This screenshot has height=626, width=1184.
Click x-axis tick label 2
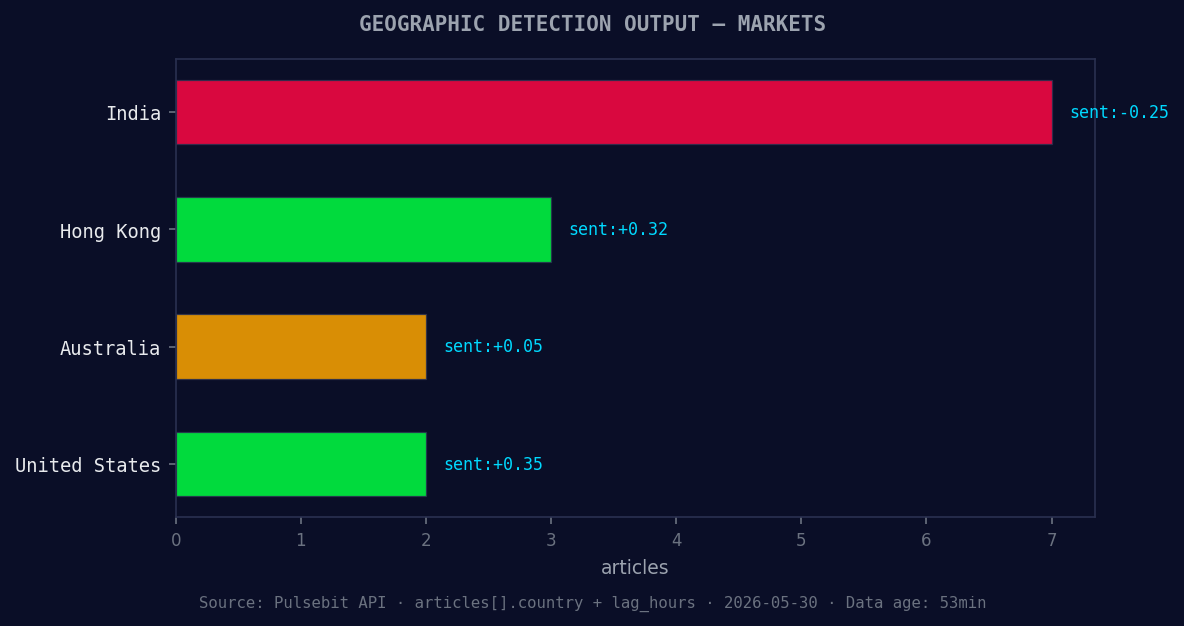pyautogui.click(x=426, y=540)
